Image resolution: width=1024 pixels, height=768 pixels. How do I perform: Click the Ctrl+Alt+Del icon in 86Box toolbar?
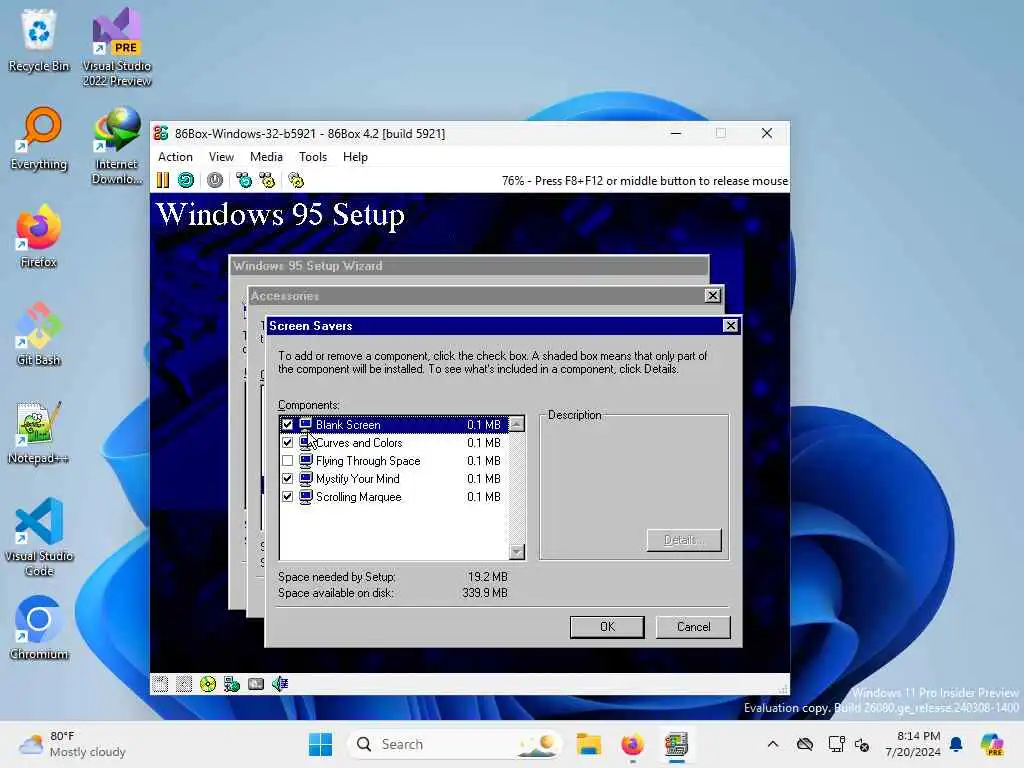244,180
